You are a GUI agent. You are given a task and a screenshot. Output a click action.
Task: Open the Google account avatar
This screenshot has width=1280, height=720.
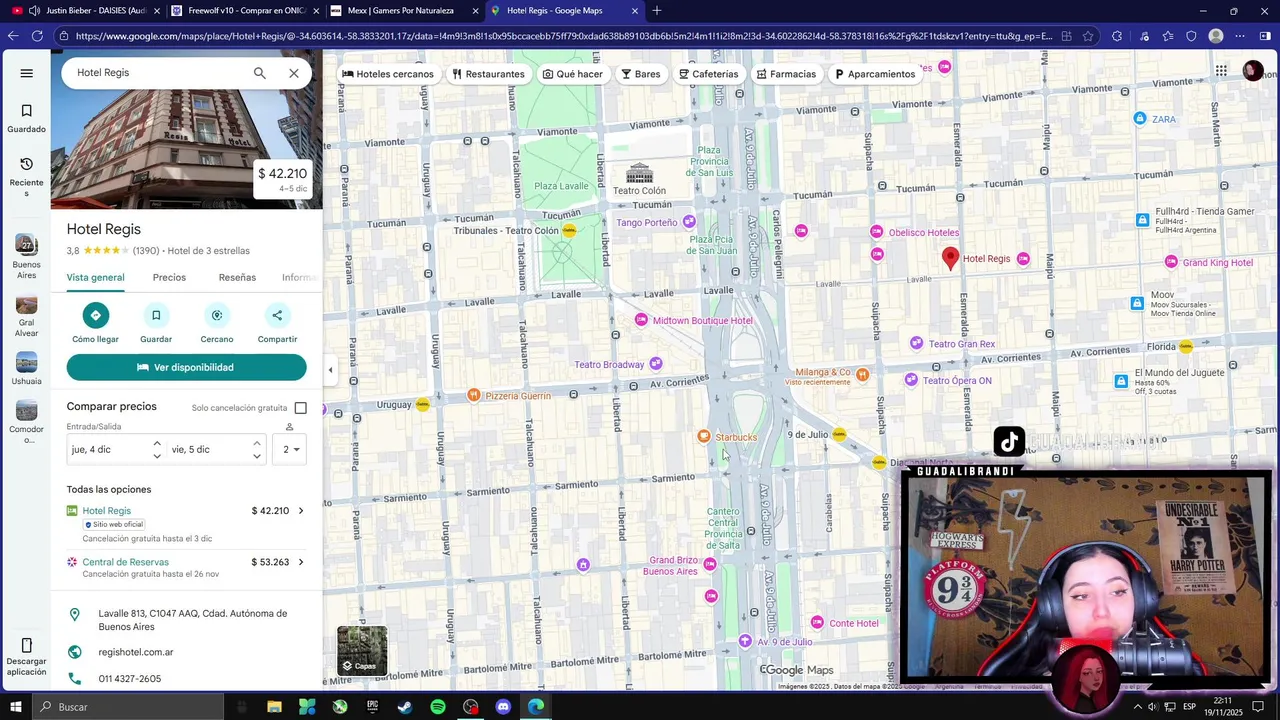[1253, 70]
